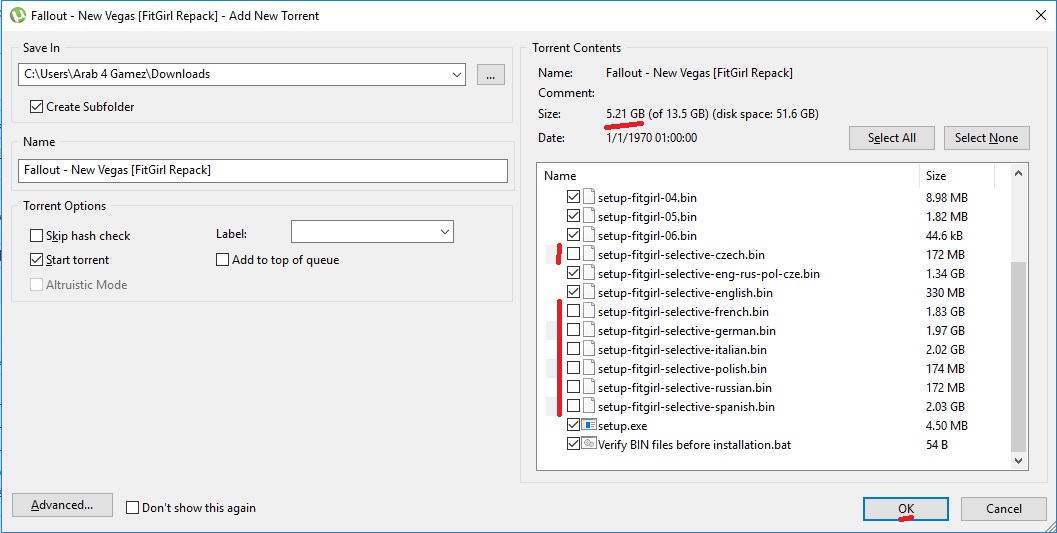Open the Save In path dropdown
Screen dimensions: 1057x533
pyautogui.click(x=457, y=74)
